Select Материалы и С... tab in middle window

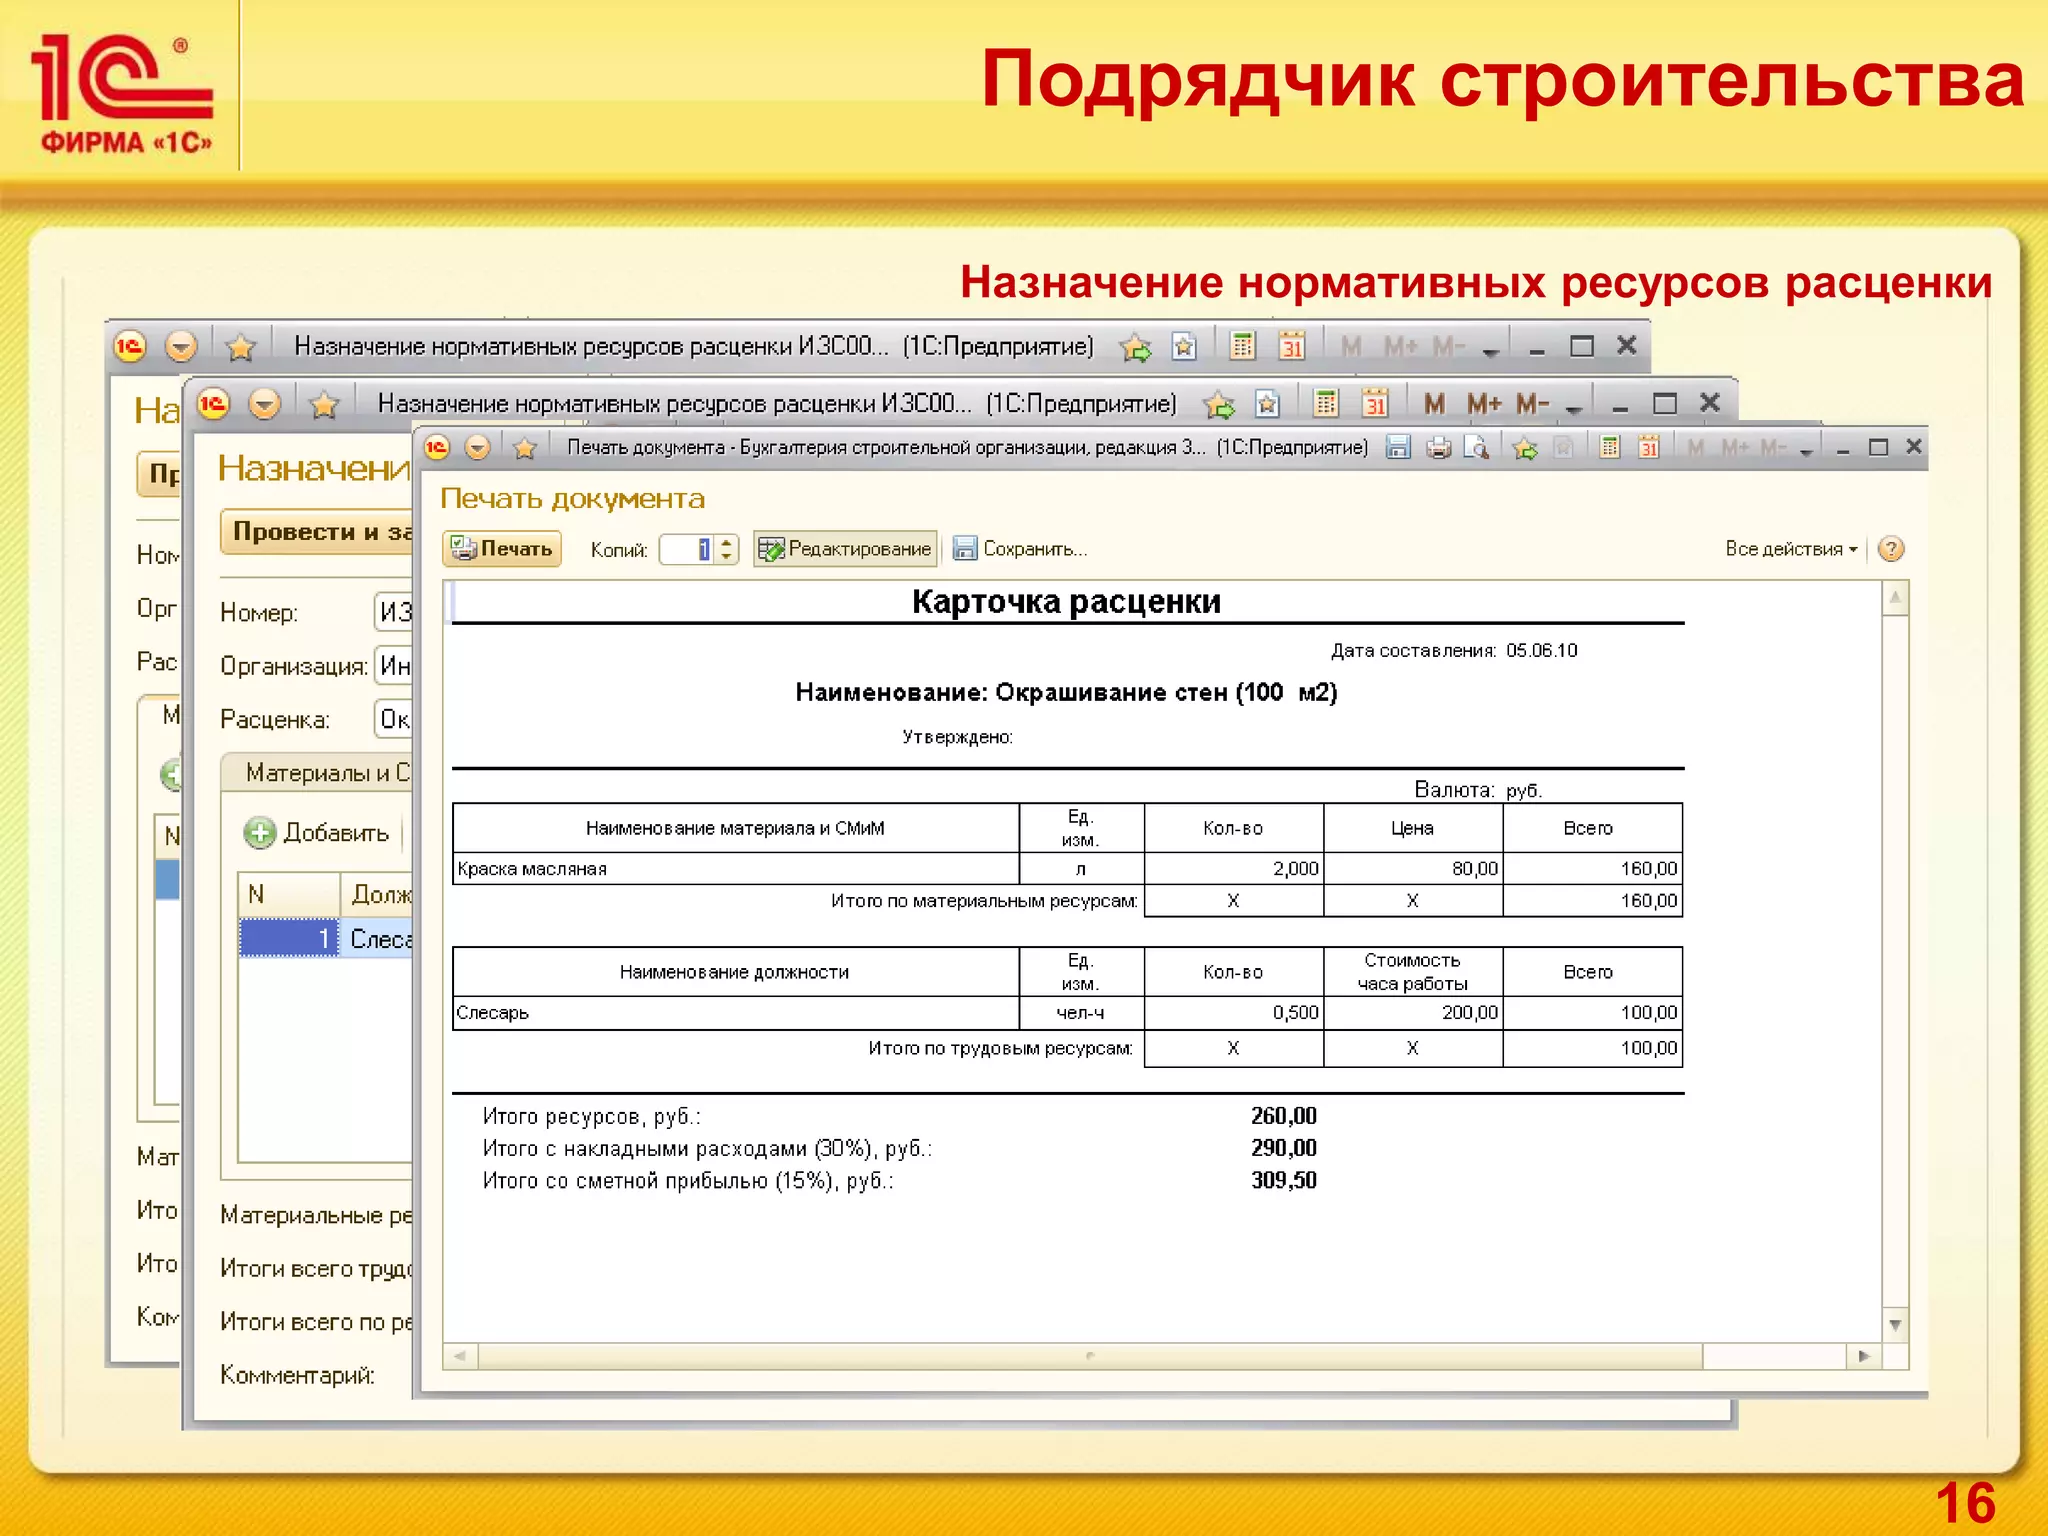click(316, 772)
